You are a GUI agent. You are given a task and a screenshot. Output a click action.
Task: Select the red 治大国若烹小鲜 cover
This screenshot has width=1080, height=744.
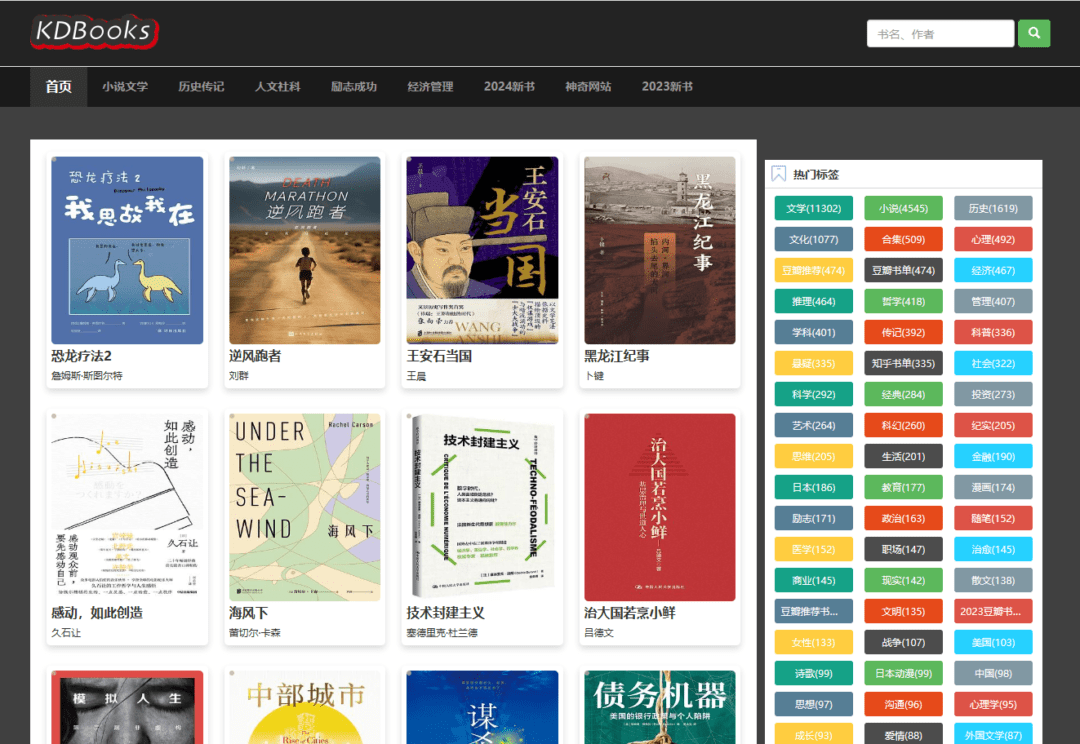click(659, 507)
